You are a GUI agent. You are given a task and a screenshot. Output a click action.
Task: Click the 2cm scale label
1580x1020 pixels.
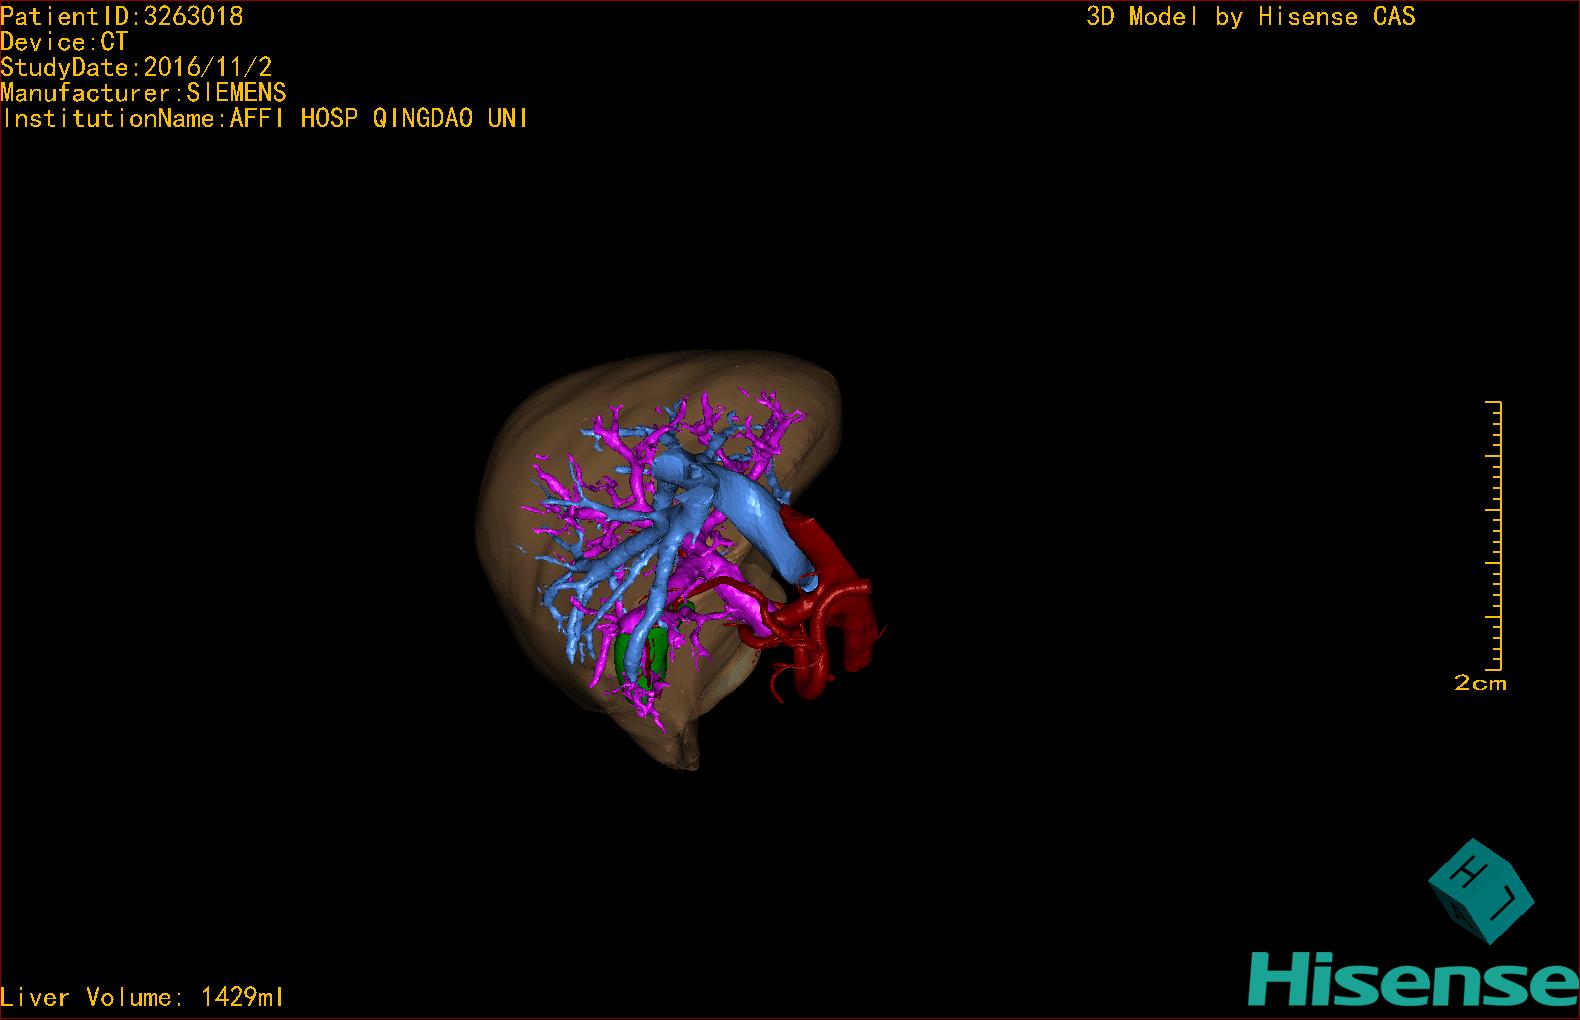pyautogui.click(x=1480, y=684)
